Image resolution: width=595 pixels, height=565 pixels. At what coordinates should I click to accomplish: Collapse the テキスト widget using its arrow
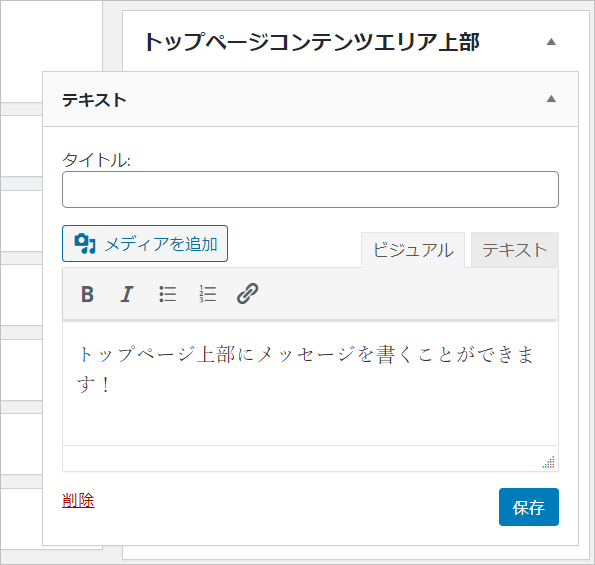[x=551, y=99]
